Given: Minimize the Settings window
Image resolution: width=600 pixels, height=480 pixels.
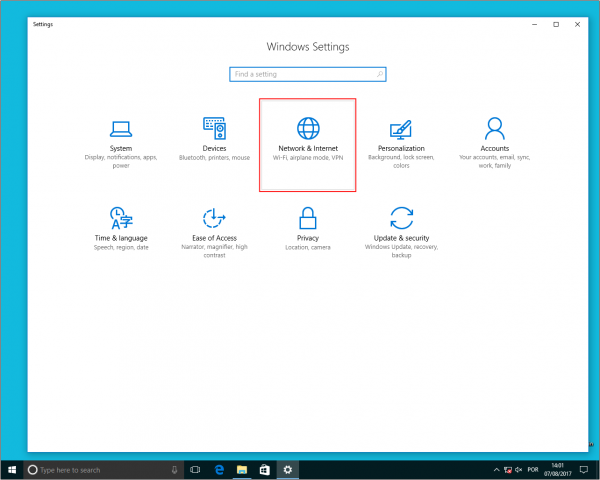Looking at the screenshot, I should [535, 24].
